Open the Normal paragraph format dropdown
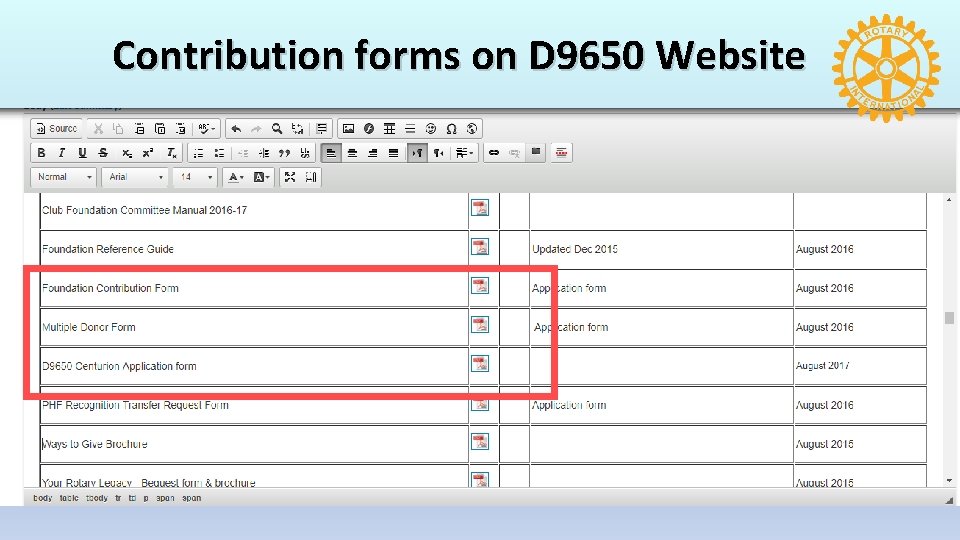 (64, 177)
